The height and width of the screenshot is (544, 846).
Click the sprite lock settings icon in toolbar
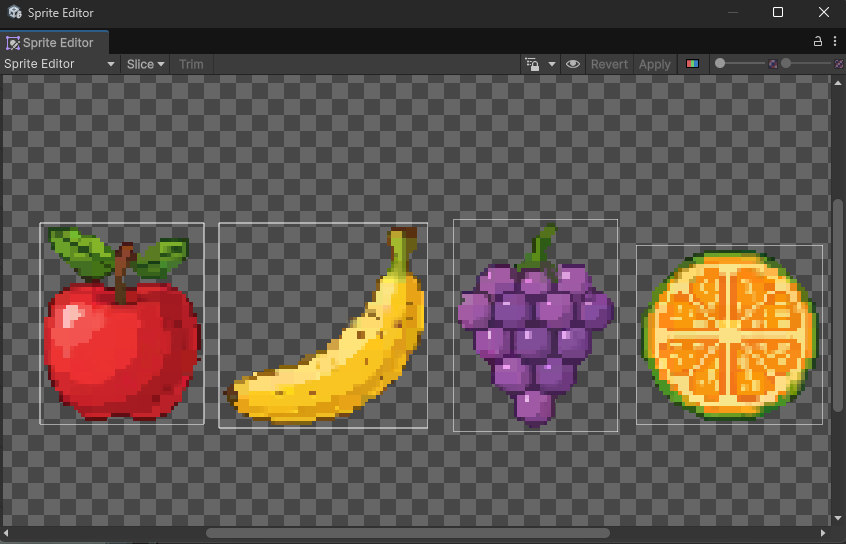tap(533, 64)
